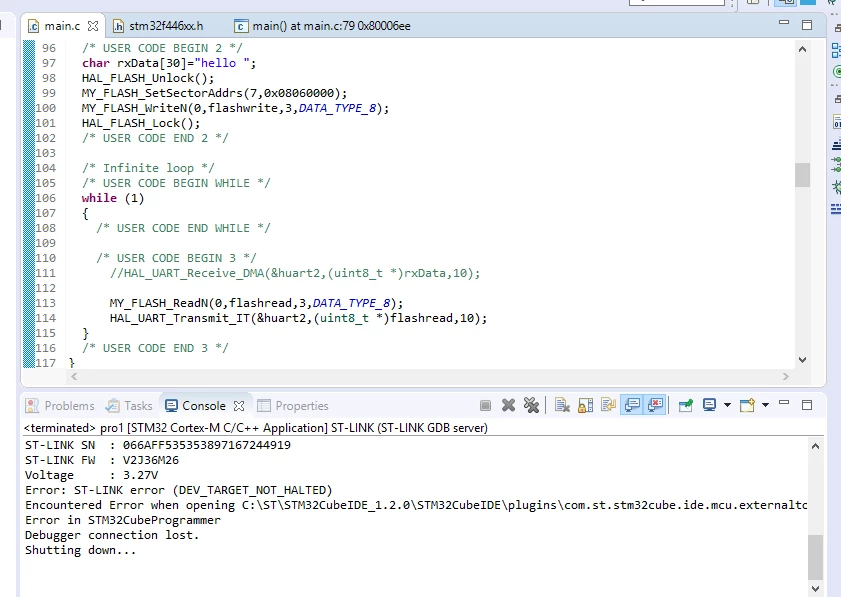This screenshot has height=597, width=841.
Task: Toggle show console when standard error changes
Action: (x=655, y=405)
